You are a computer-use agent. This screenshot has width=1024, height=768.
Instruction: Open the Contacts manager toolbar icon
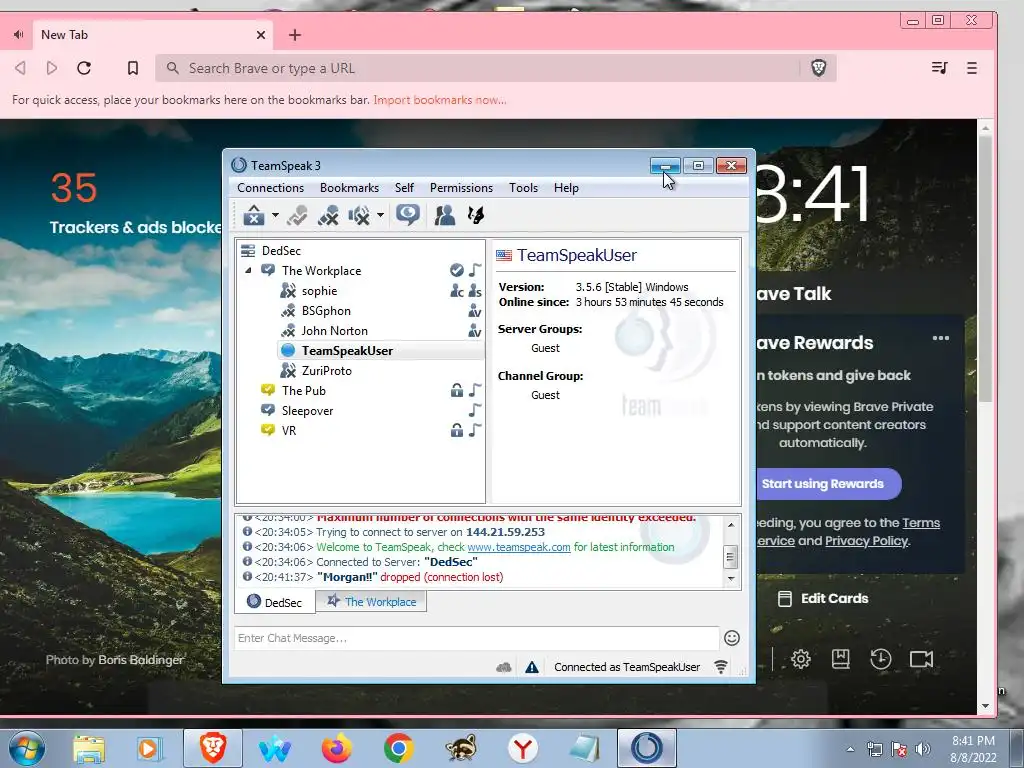445,215
